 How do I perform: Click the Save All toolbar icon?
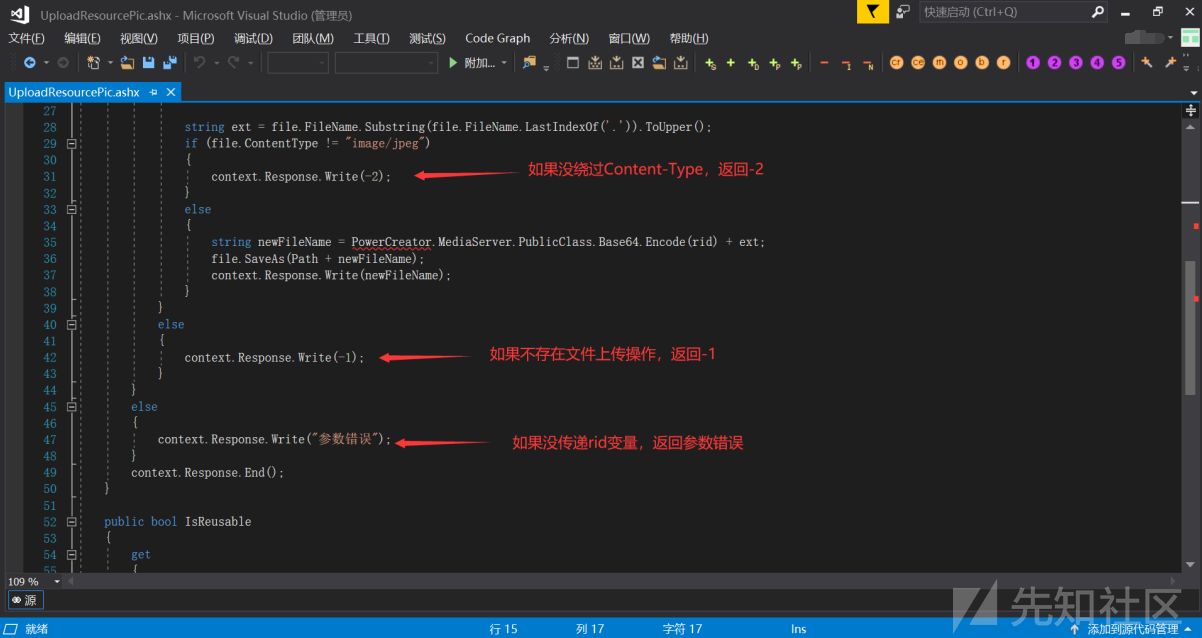[169, 62]
